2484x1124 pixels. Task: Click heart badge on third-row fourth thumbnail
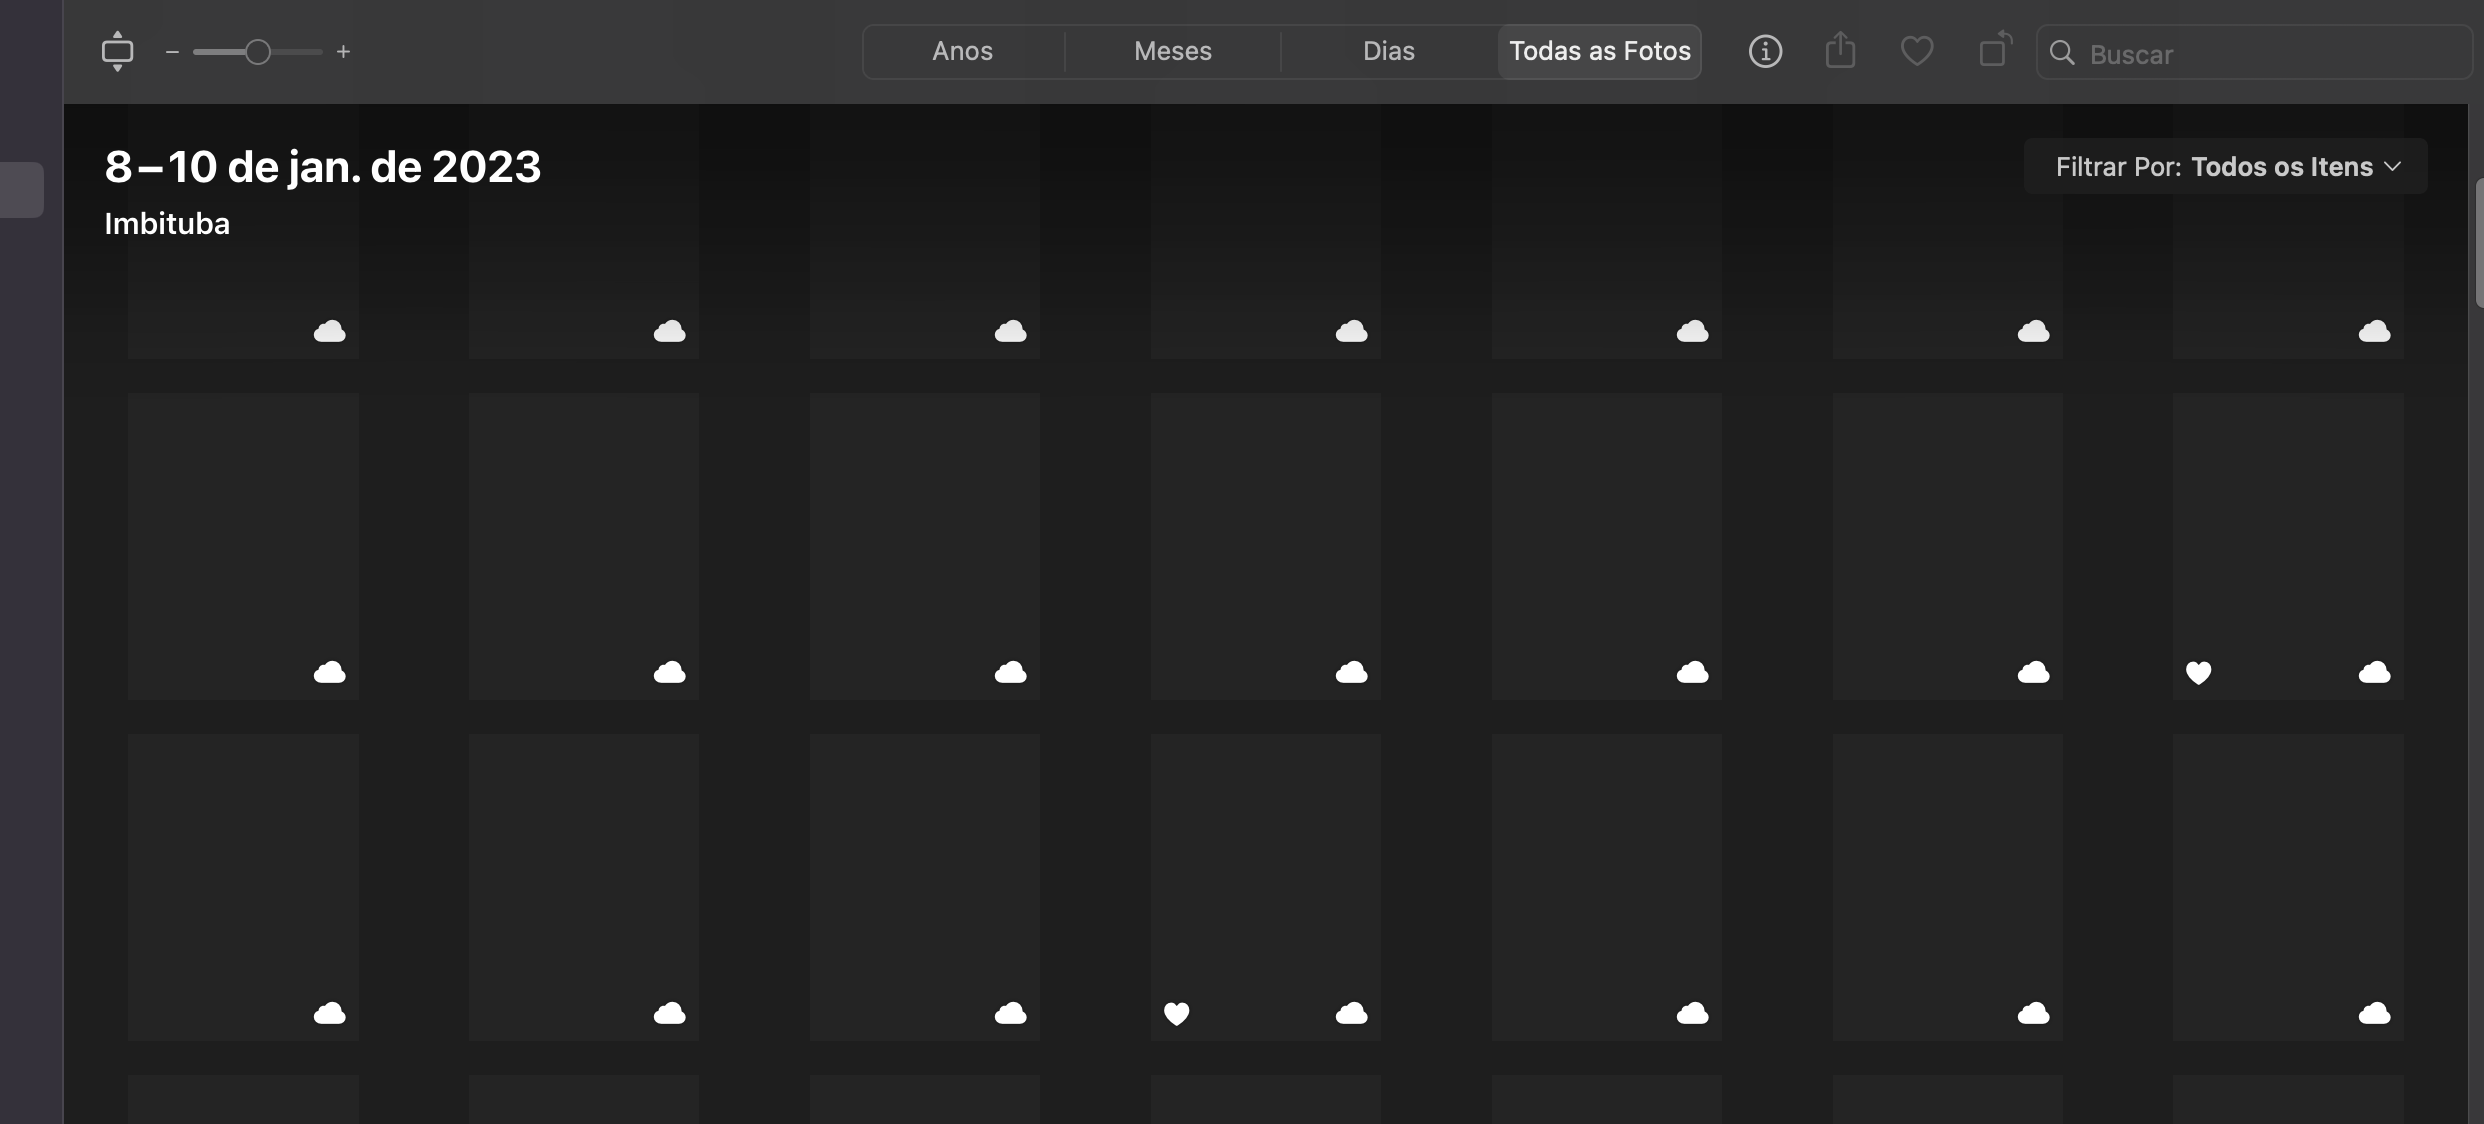point(1176,1014)
